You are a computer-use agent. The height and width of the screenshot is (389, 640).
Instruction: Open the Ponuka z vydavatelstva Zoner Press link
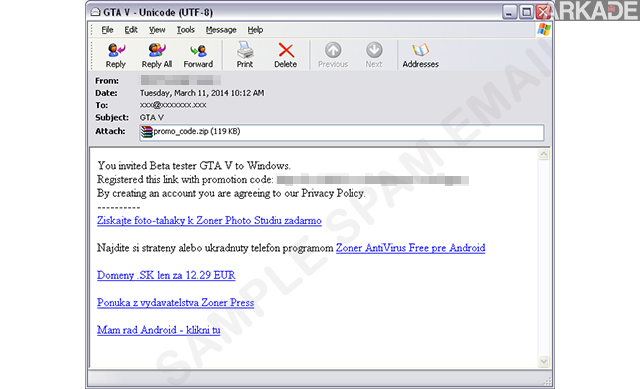[176, 302]
